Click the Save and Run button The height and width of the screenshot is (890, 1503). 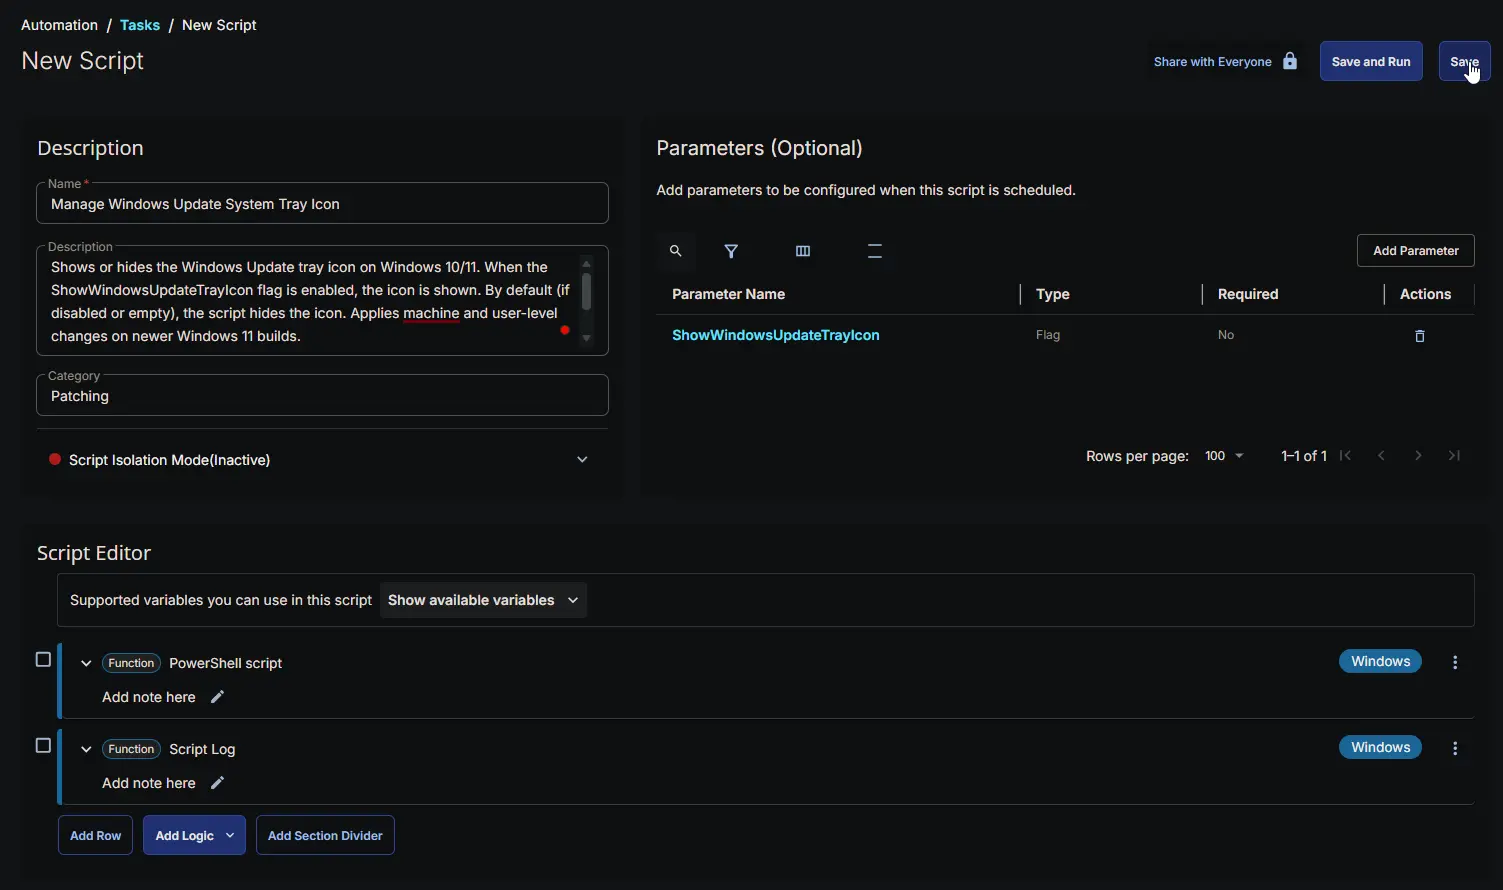tap(1371, 61)
